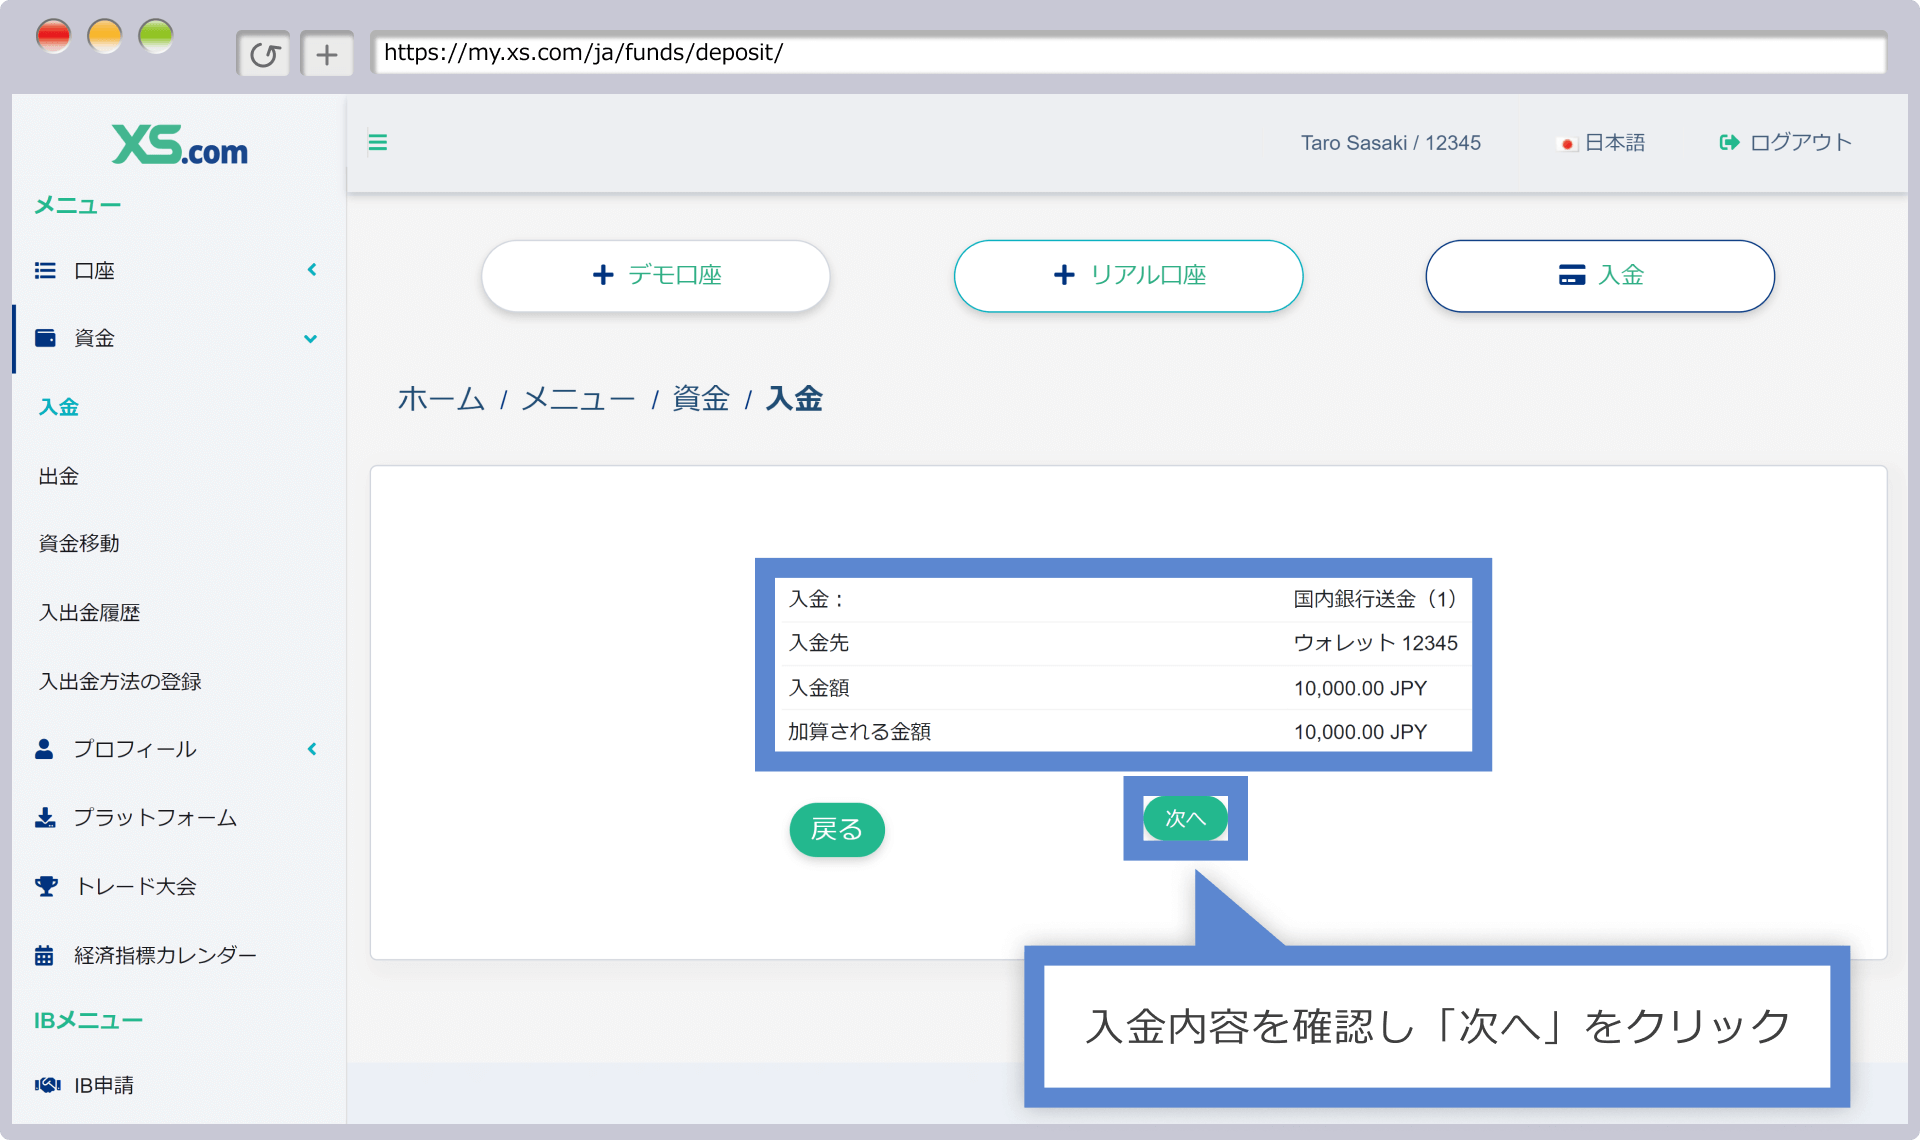Image resolution: width=1920 pixels, height=1140 pixels.
Task: Click the 次へ button
Action: pyautogui.click(x=1185, y=818)
